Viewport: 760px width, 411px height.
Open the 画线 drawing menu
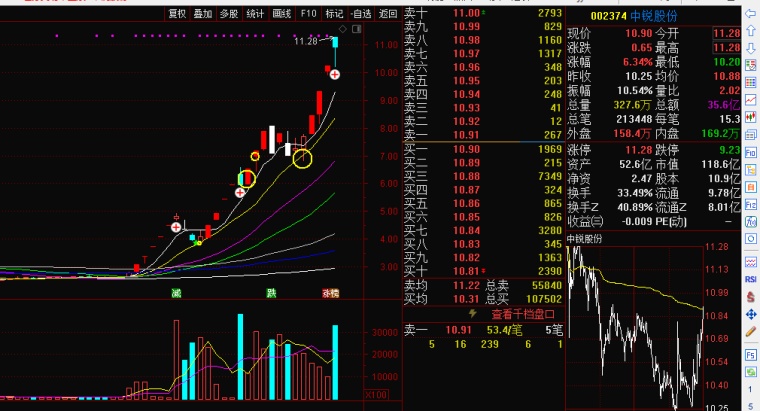click(x=282, y=14)
